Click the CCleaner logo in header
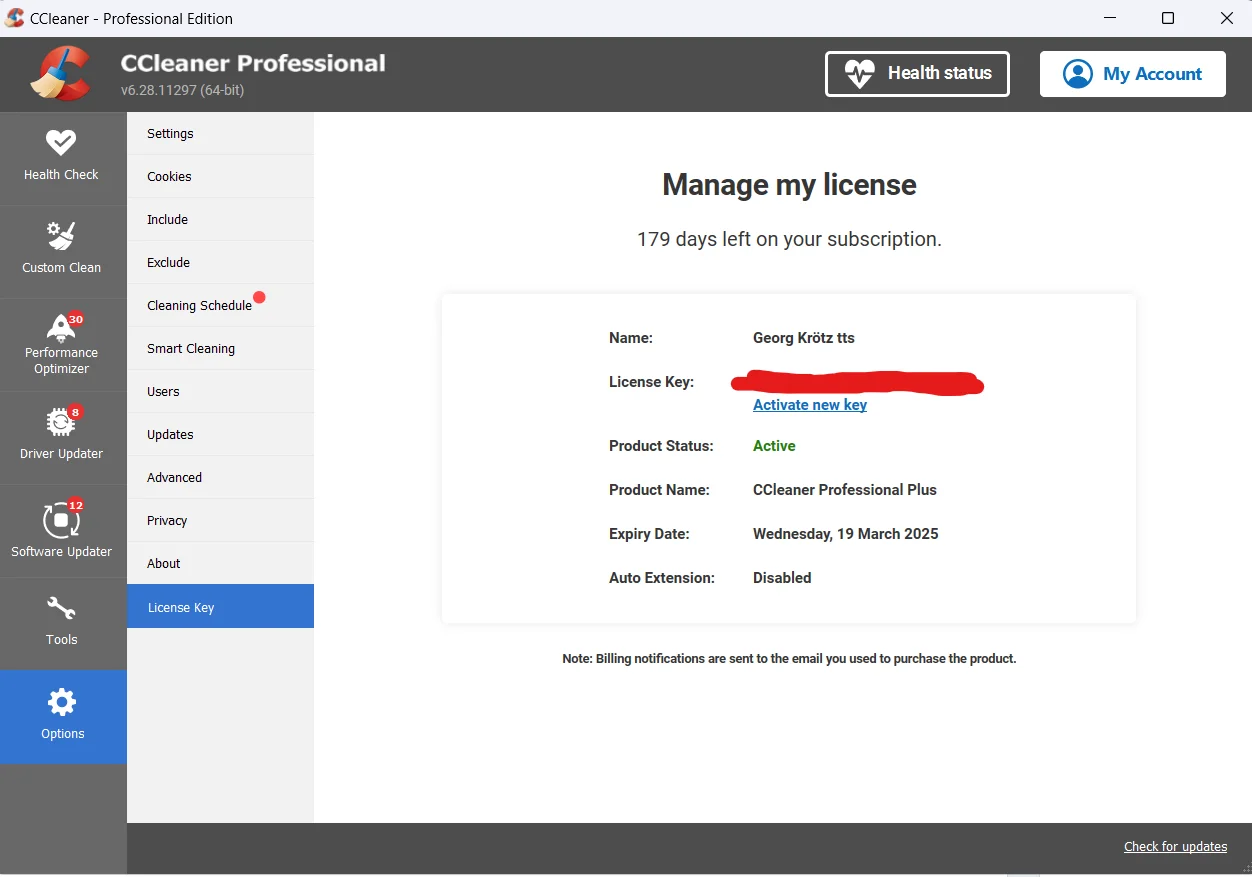 pos(61,74)
